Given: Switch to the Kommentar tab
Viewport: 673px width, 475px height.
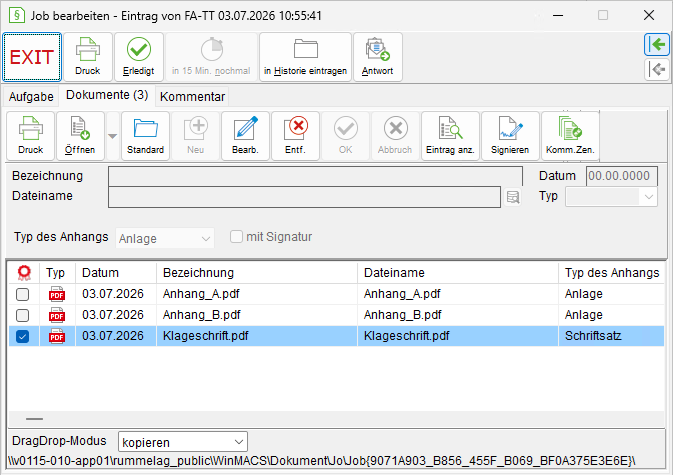Looking at the screenshot, I should coord(192,97).
